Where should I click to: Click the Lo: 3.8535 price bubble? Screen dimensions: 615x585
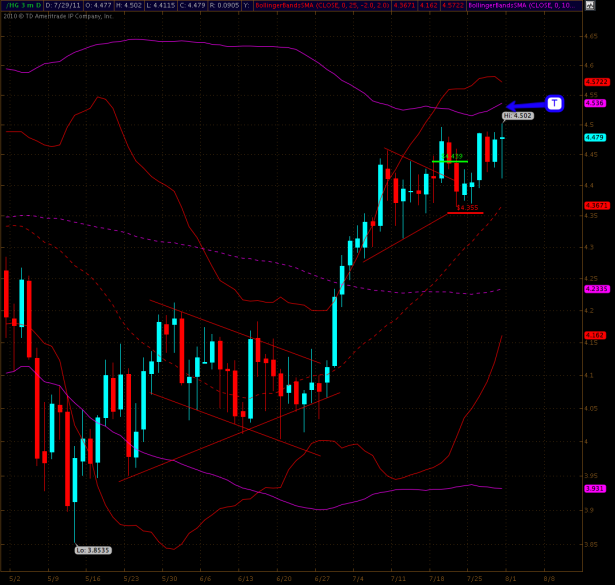point(92,549)
